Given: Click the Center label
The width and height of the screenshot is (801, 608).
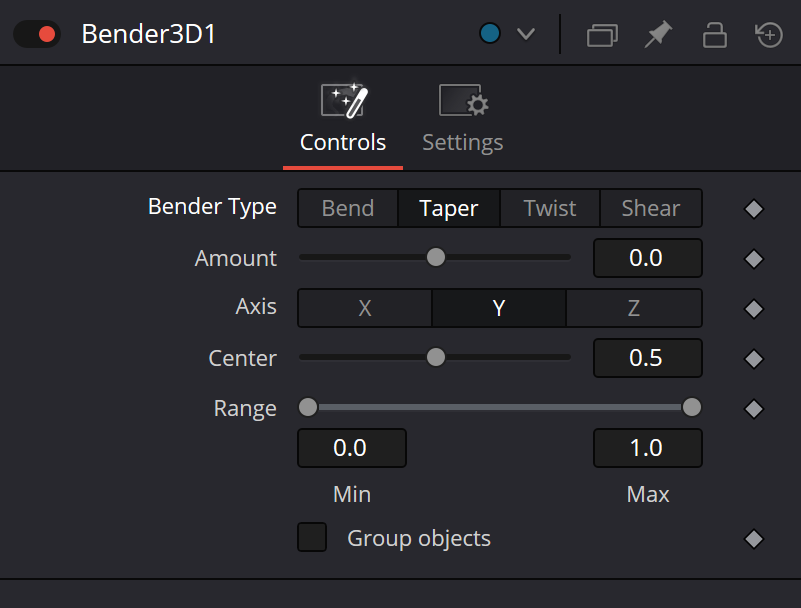Looking at the screenshot, I should click(x=243, y=358).
